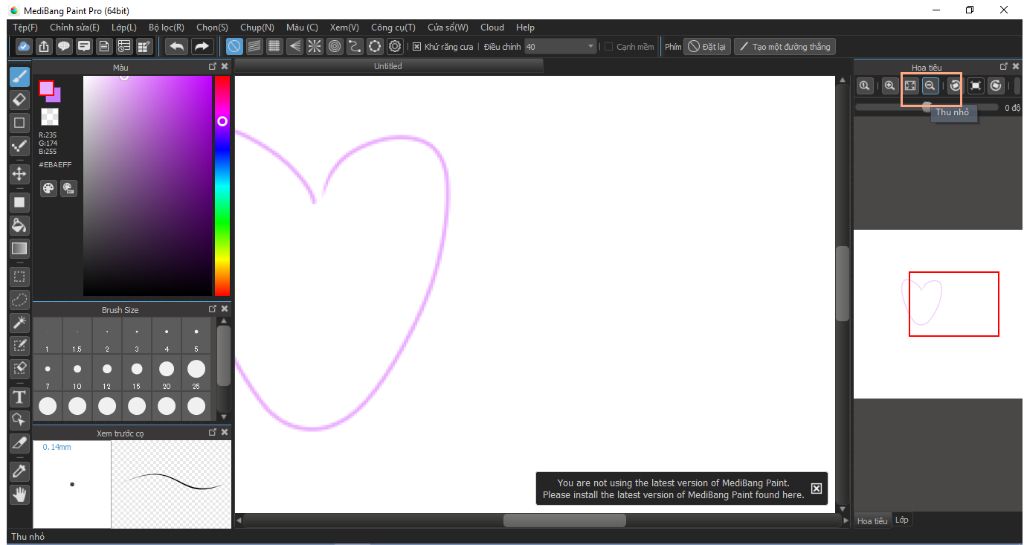The image size is (1024, 545).
Task: Select the Eraser tool in the left toolbar
Action: point(19,100)
